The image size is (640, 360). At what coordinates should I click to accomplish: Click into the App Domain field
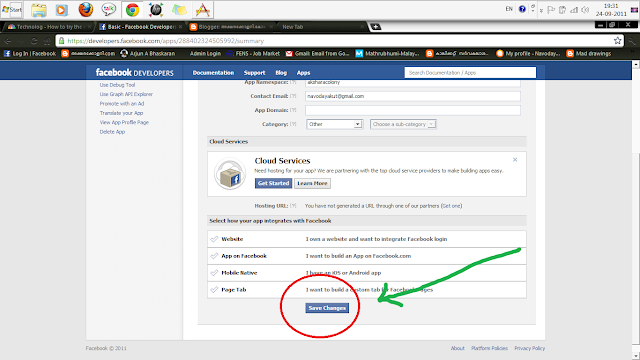413,110
